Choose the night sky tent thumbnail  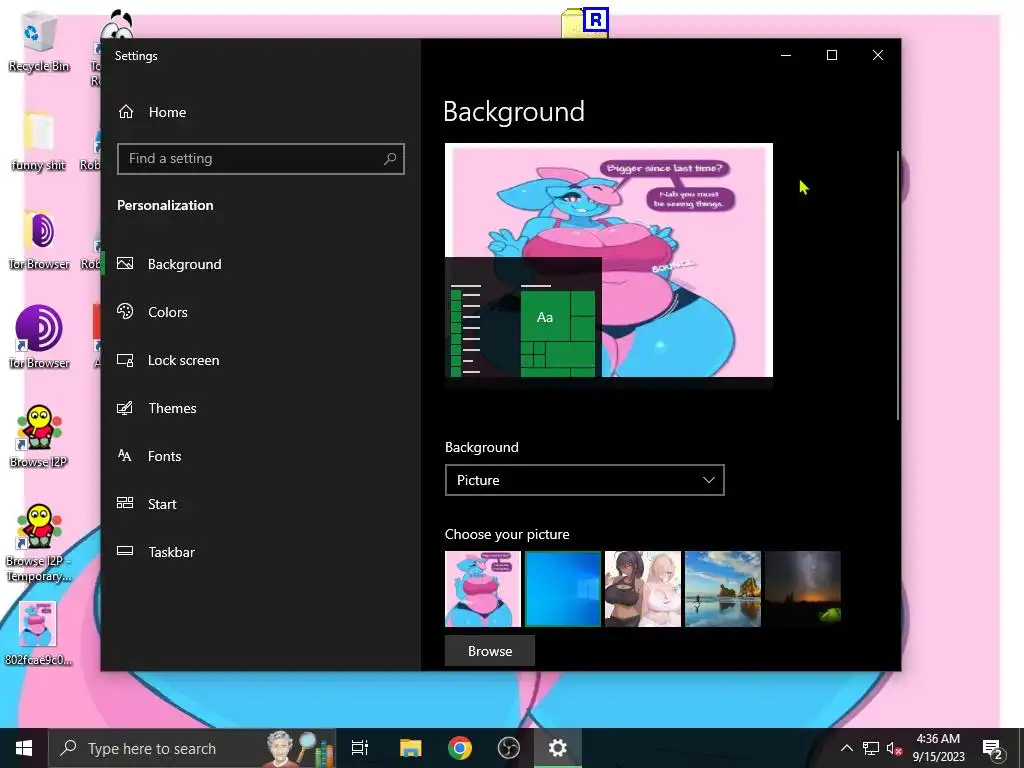click(803, 589)
